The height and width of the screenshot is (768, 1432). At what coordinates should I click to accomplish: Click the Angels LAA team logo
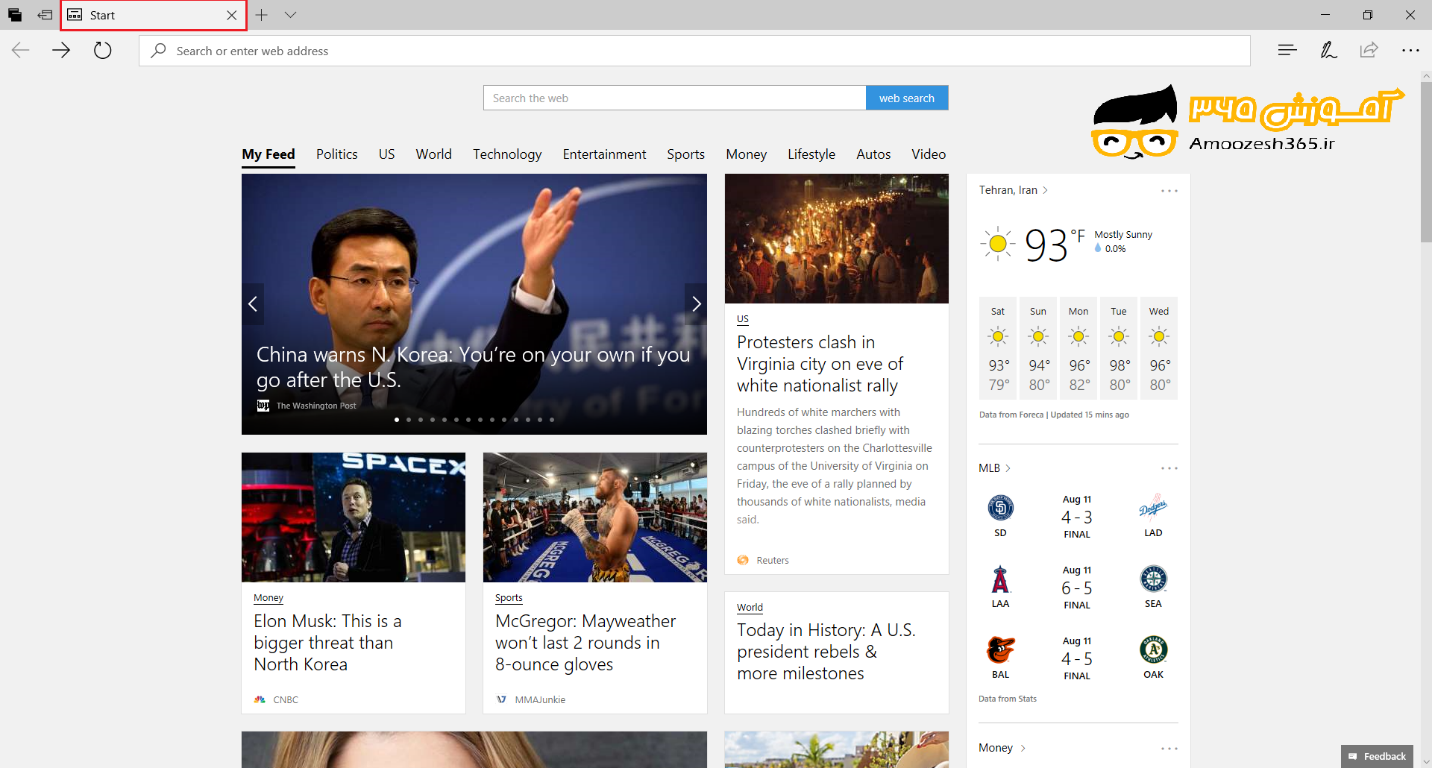1000,579
